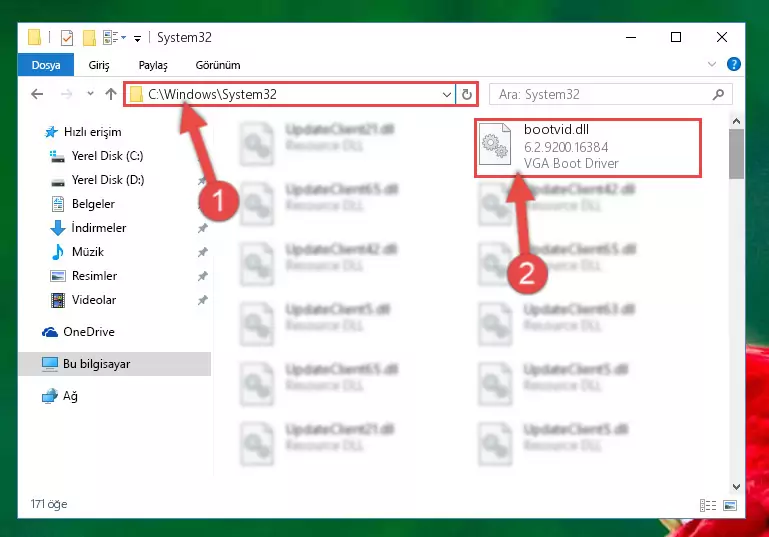Open recent locations dropdown arrow
Screen dimensions: 769x537
[90, 94]
